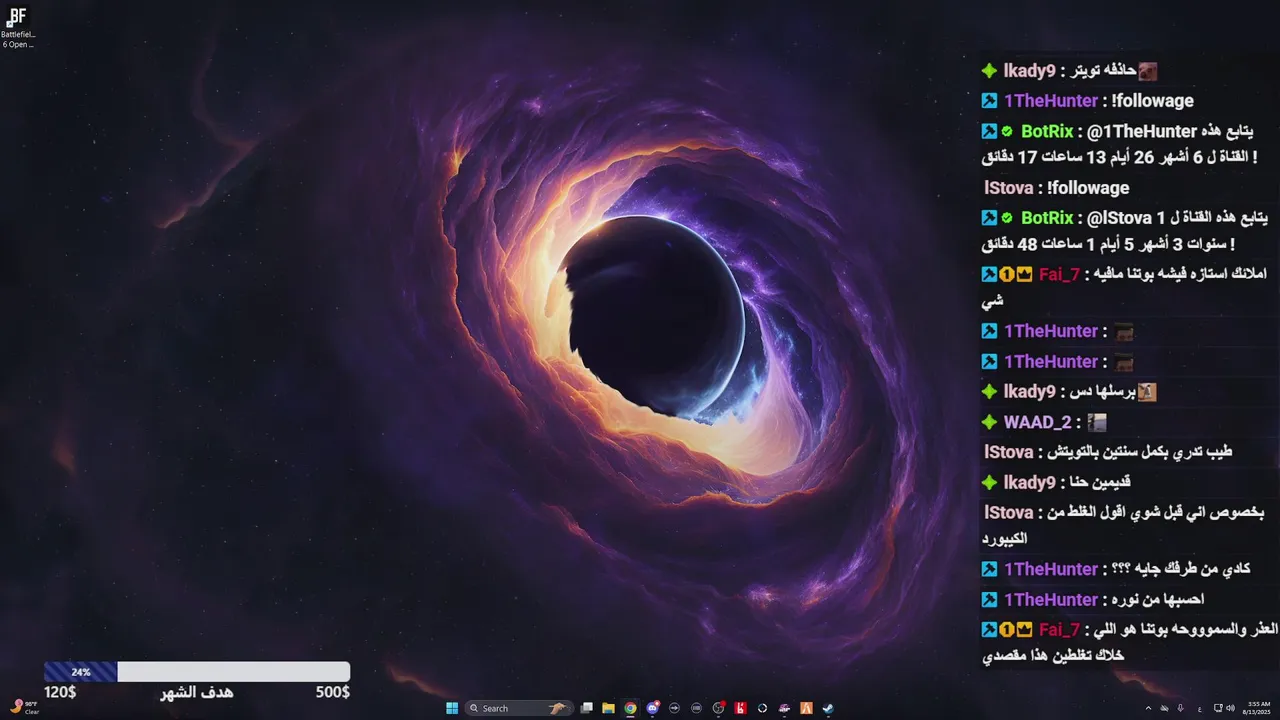1280x720 pixels.
Task: Click the blue moderator badge in 1TheHunter's !followage row
Action: click(989, 101)
